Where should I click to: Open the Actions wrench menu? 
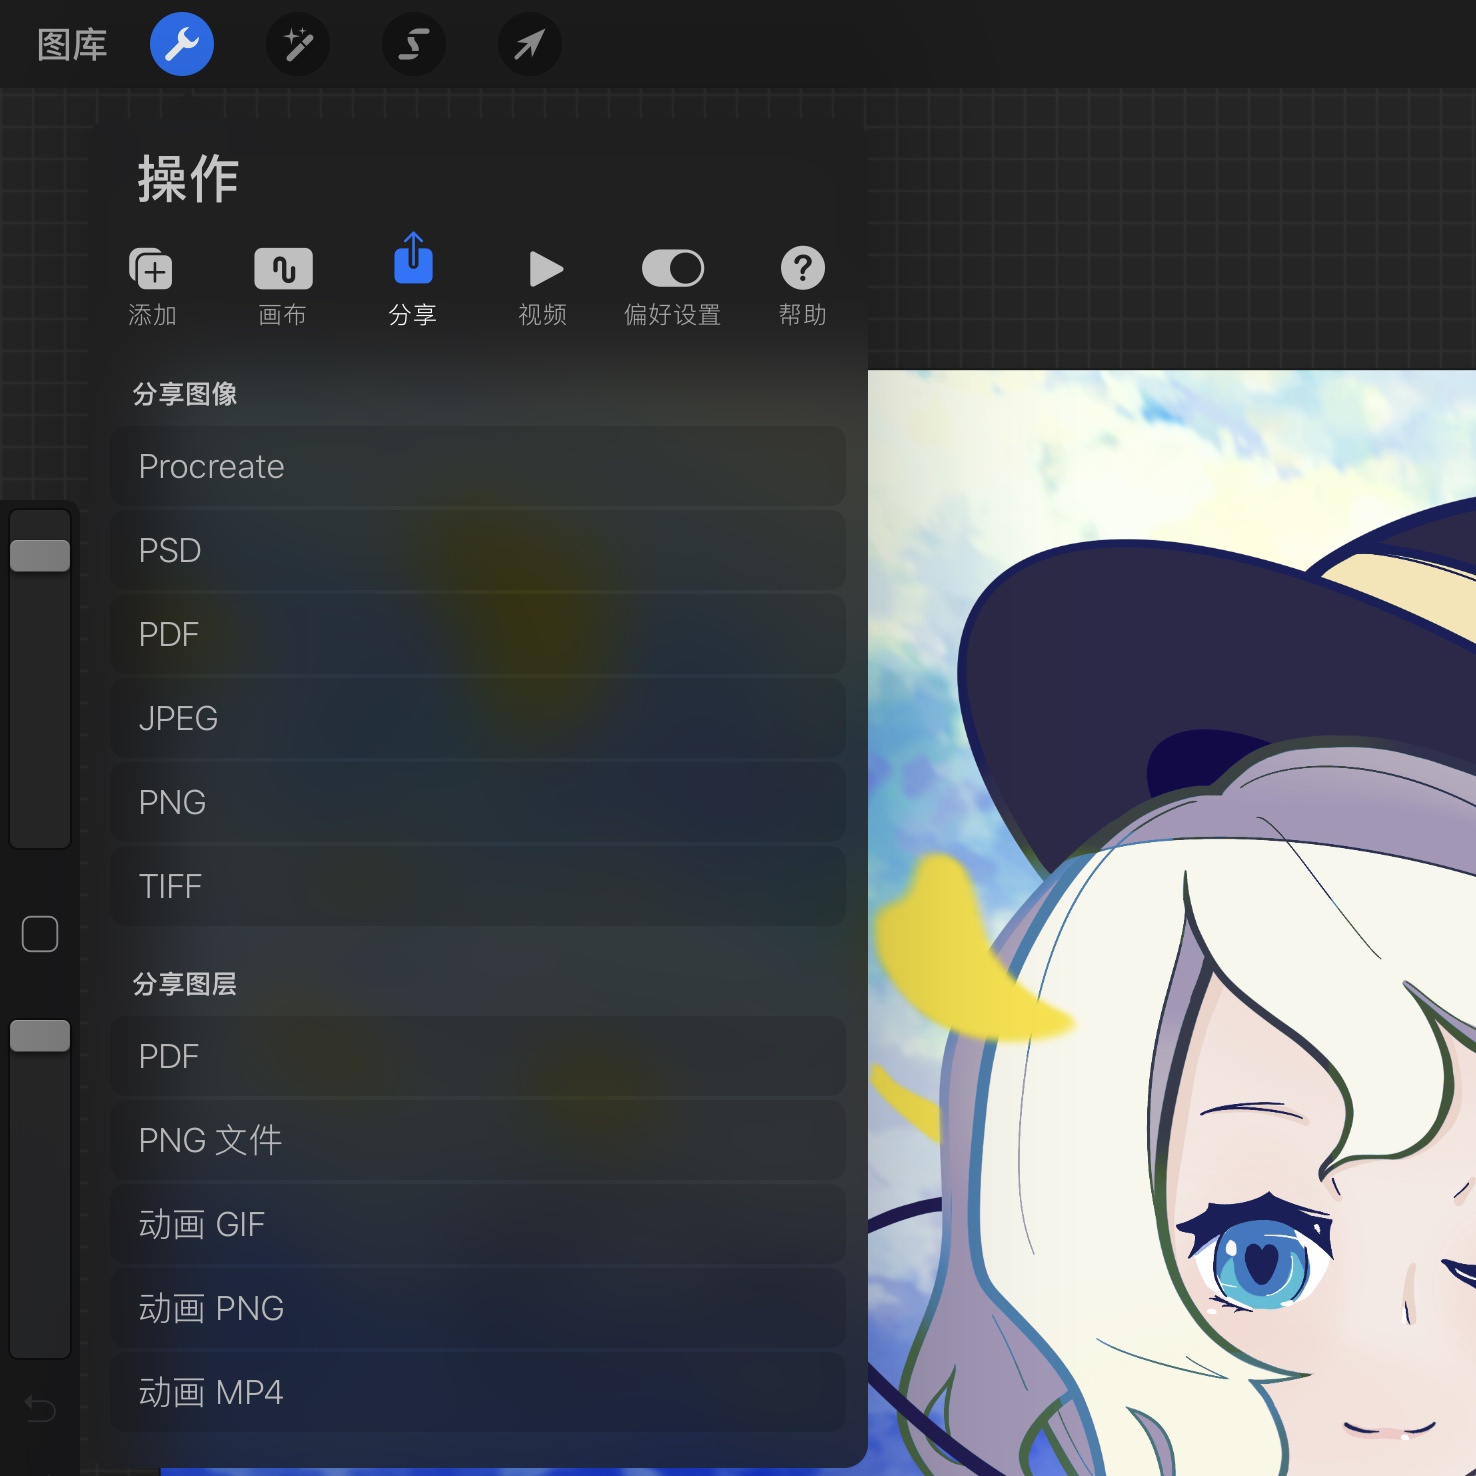[x=181, y=44]
